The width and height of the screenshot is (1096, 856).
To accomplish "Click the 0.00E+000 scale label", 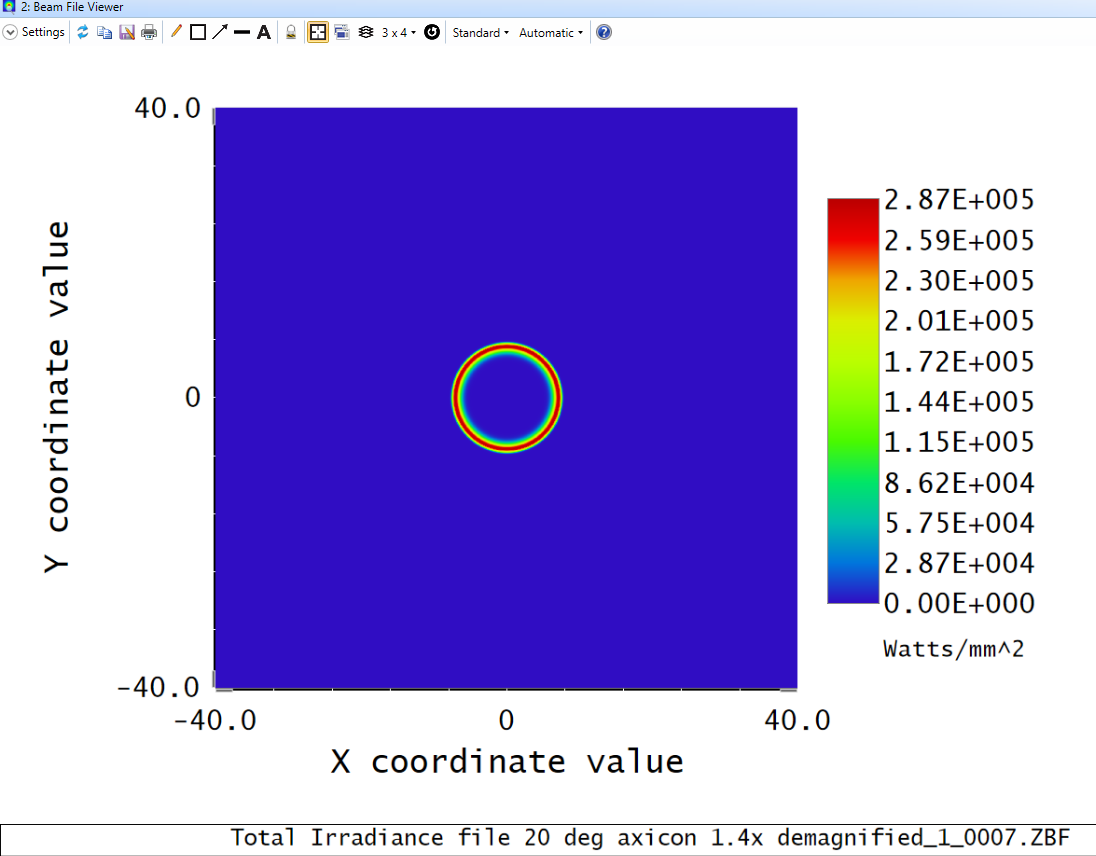I will point(959,604).
